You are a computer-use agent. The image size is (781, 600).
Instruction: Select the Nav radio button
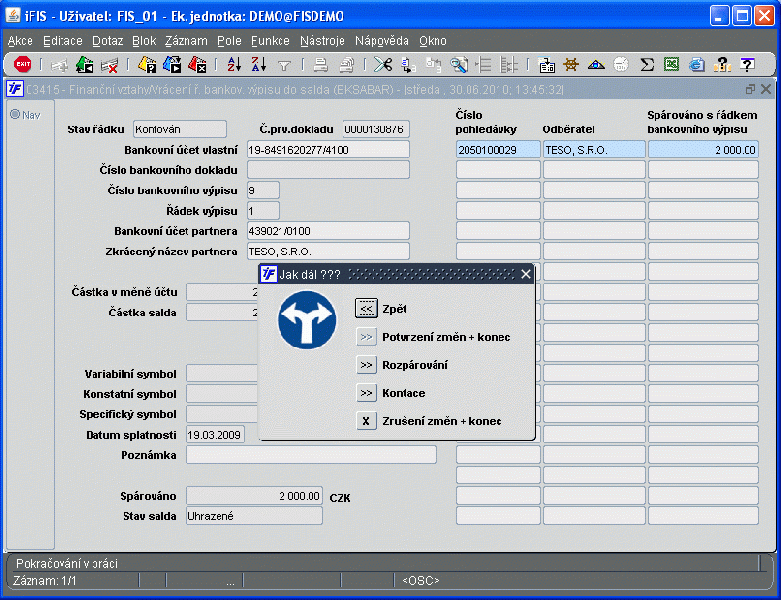pyautogui.click(x=15, y=114)
